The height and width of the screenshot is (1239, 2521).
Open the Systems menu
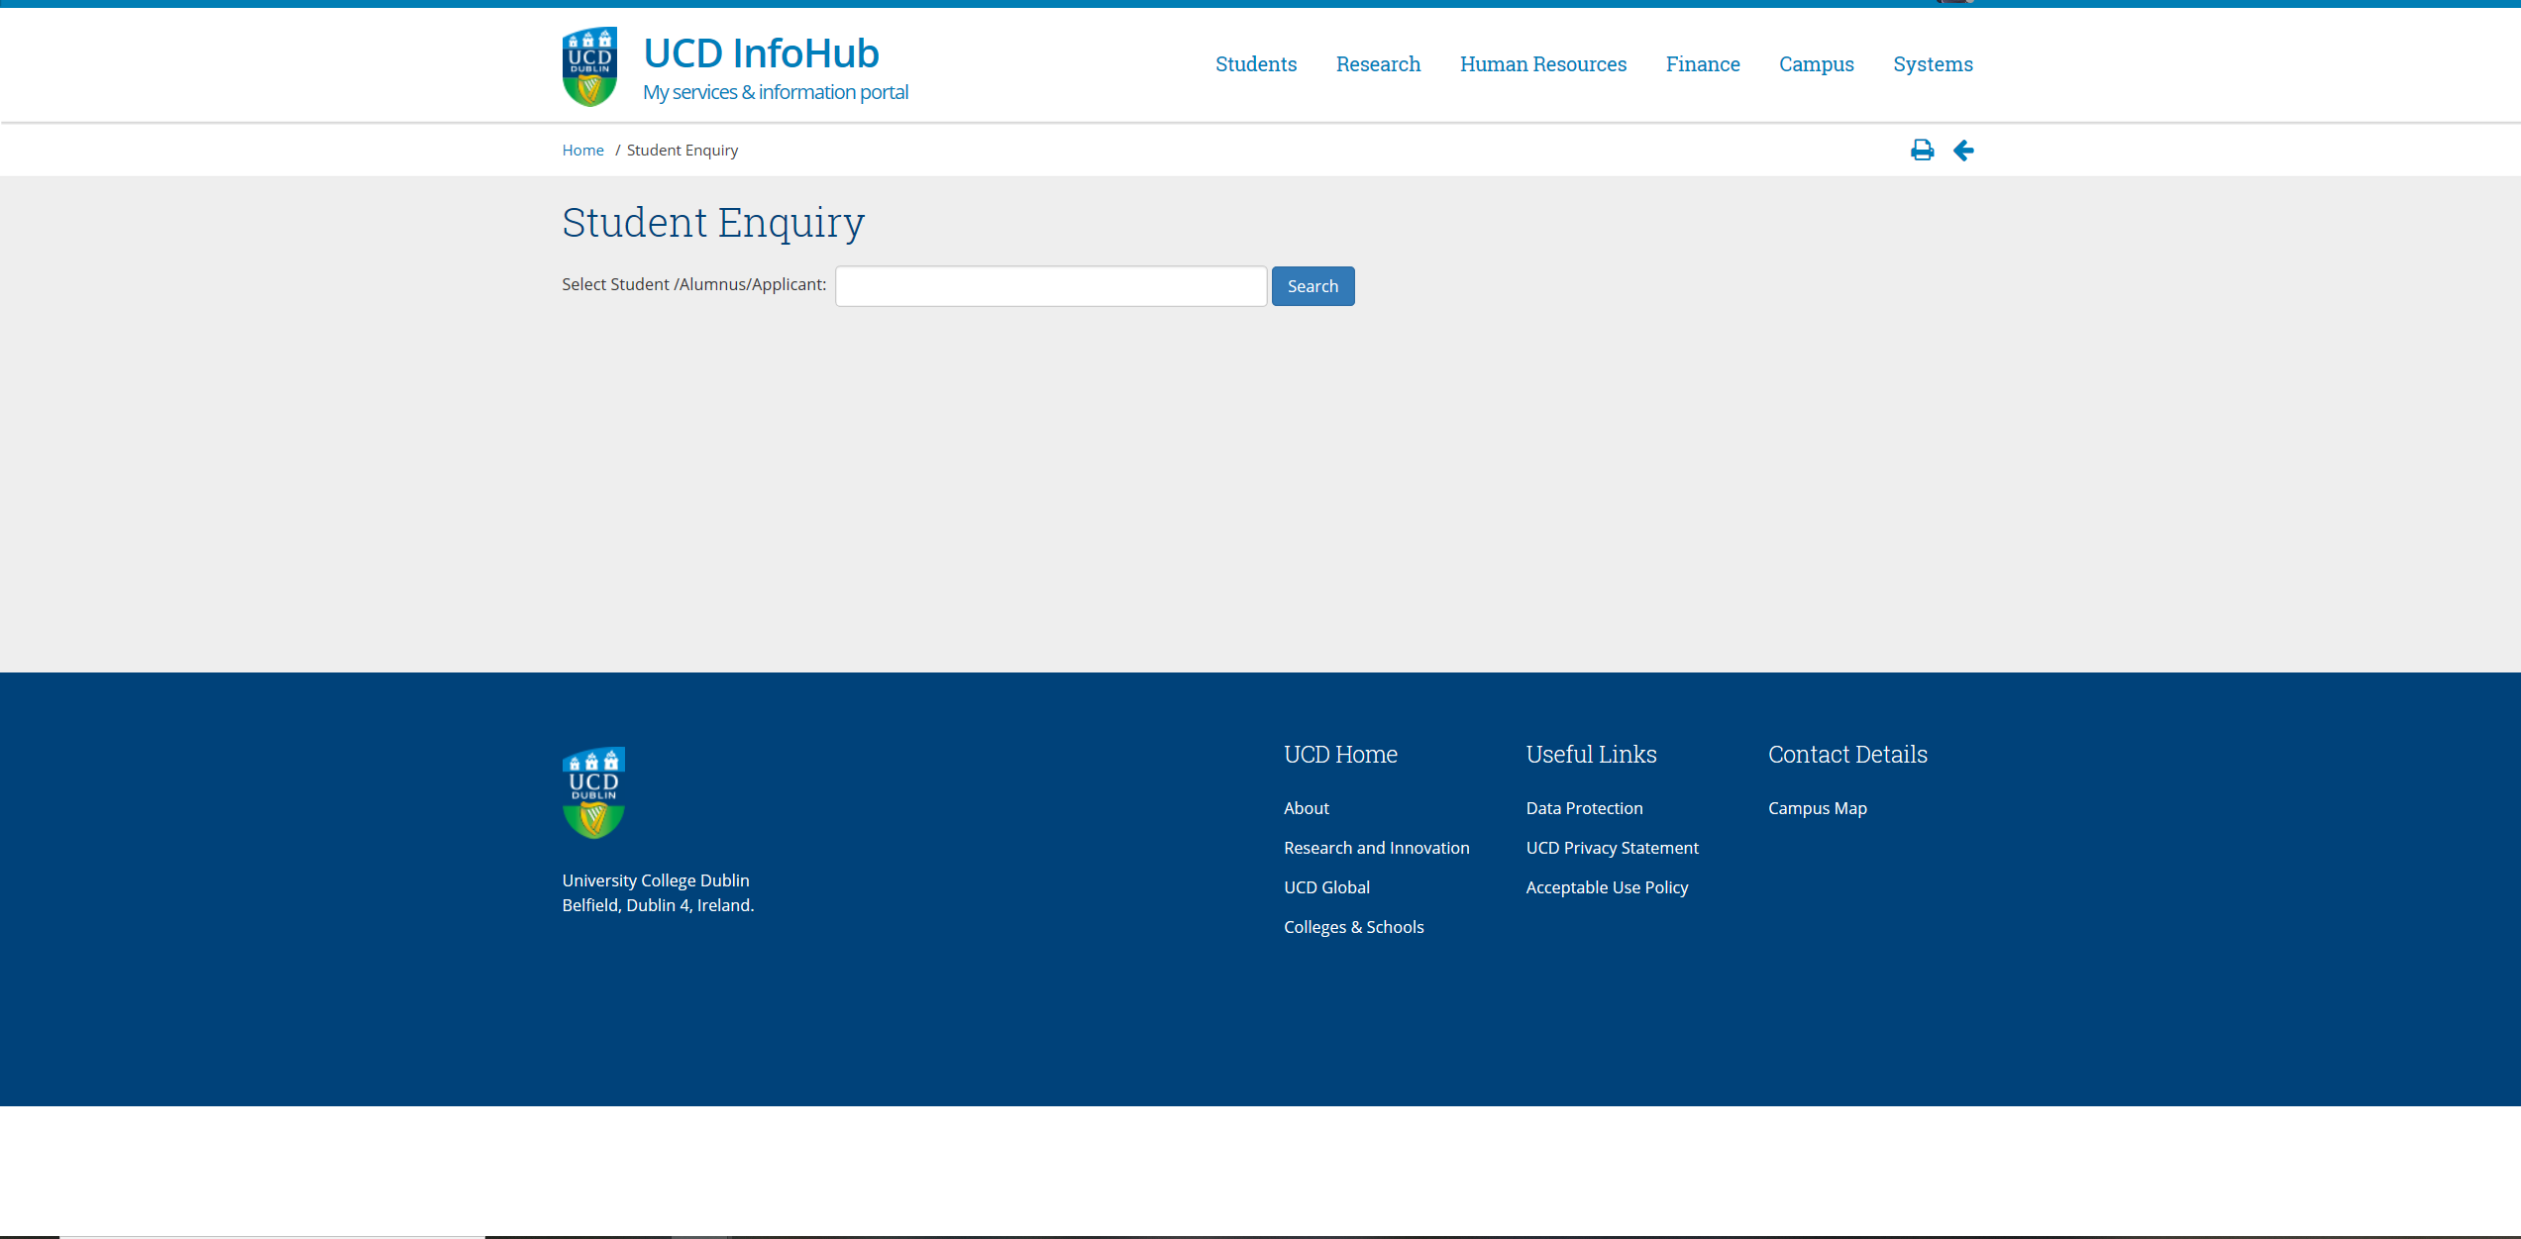click(x=1932, y=64)
